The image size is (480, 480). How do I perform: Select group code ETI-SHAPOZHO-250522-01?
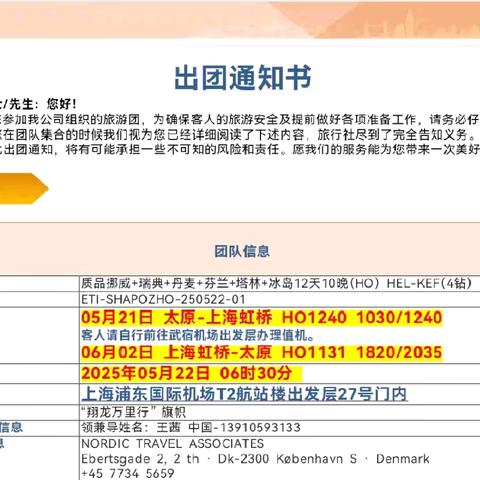pos(163,299)
